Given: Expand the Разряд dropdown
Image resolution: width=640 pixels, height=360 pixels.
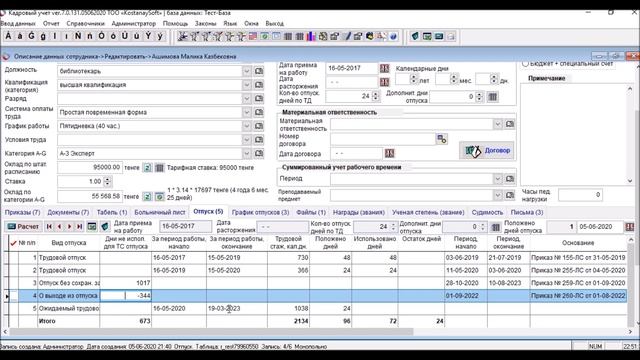Looking at the screenshot, I should (247, 99).
